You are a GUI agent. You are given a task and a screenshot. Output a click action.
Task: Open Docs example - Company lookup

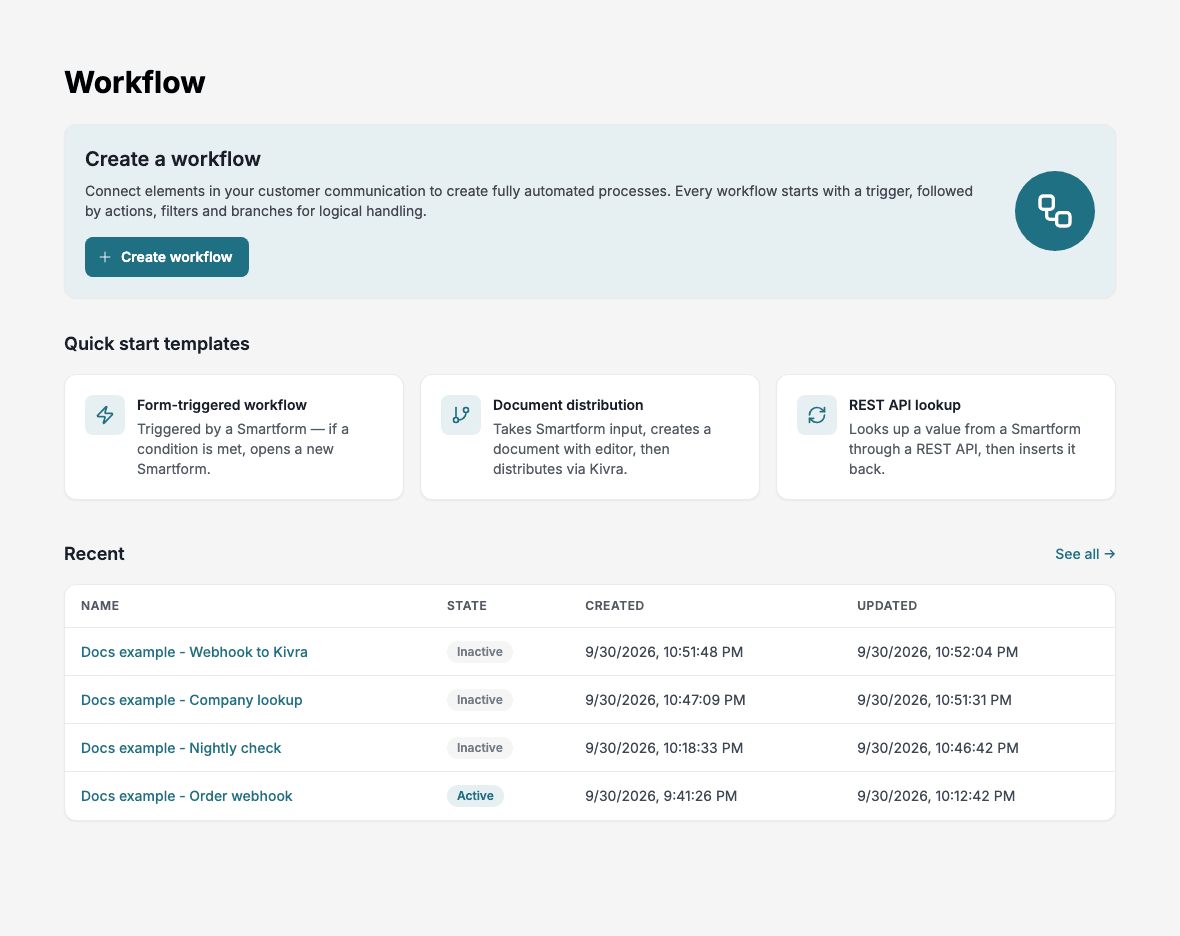point(192,700)
